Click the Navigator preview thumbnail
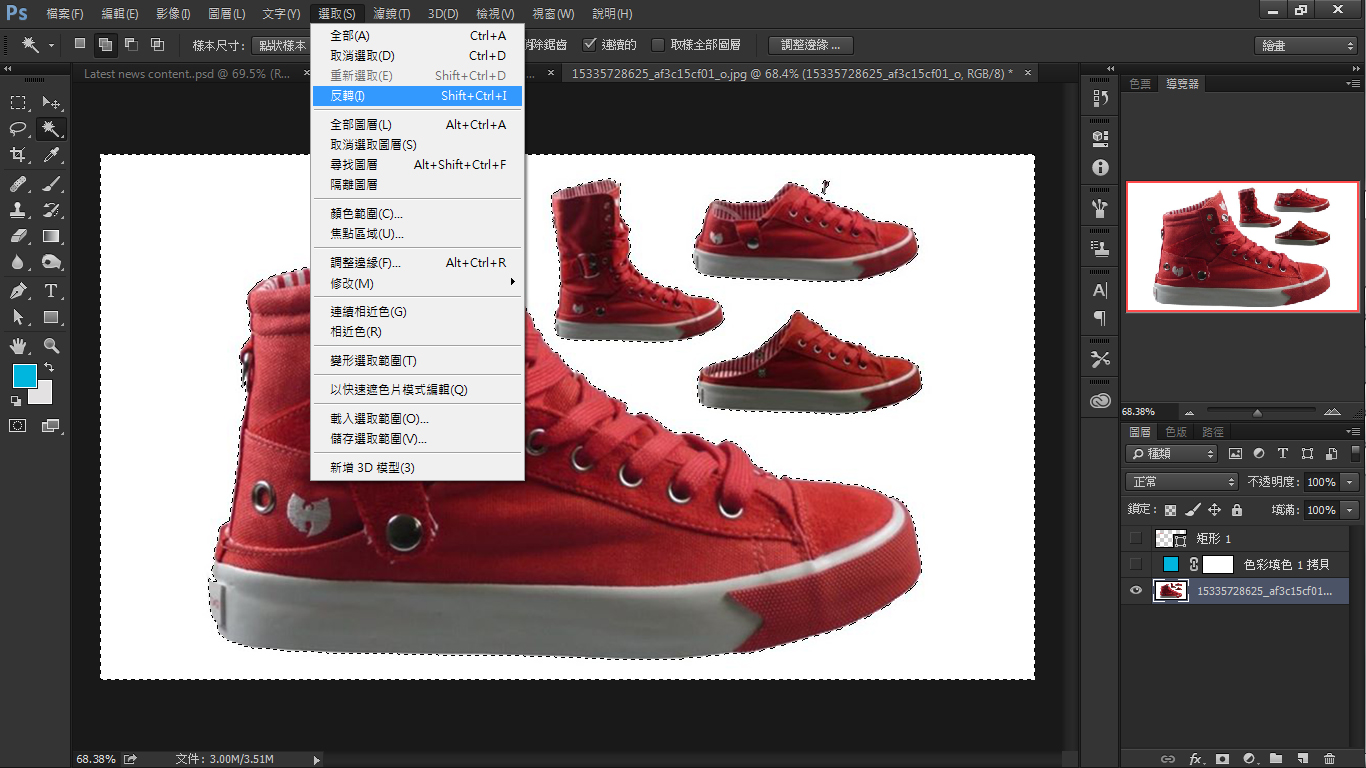 (x=1243, y=246)
